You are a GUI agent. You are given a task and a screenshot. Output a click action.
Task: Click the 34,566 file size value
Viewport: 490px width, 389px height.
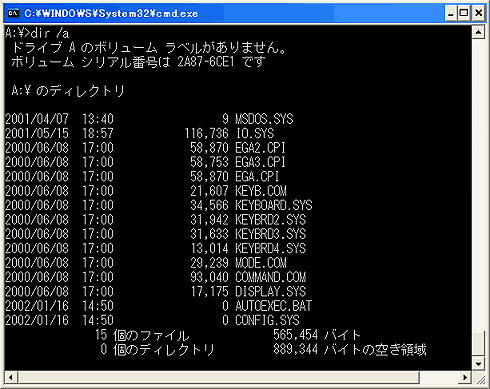pos(210,205)
